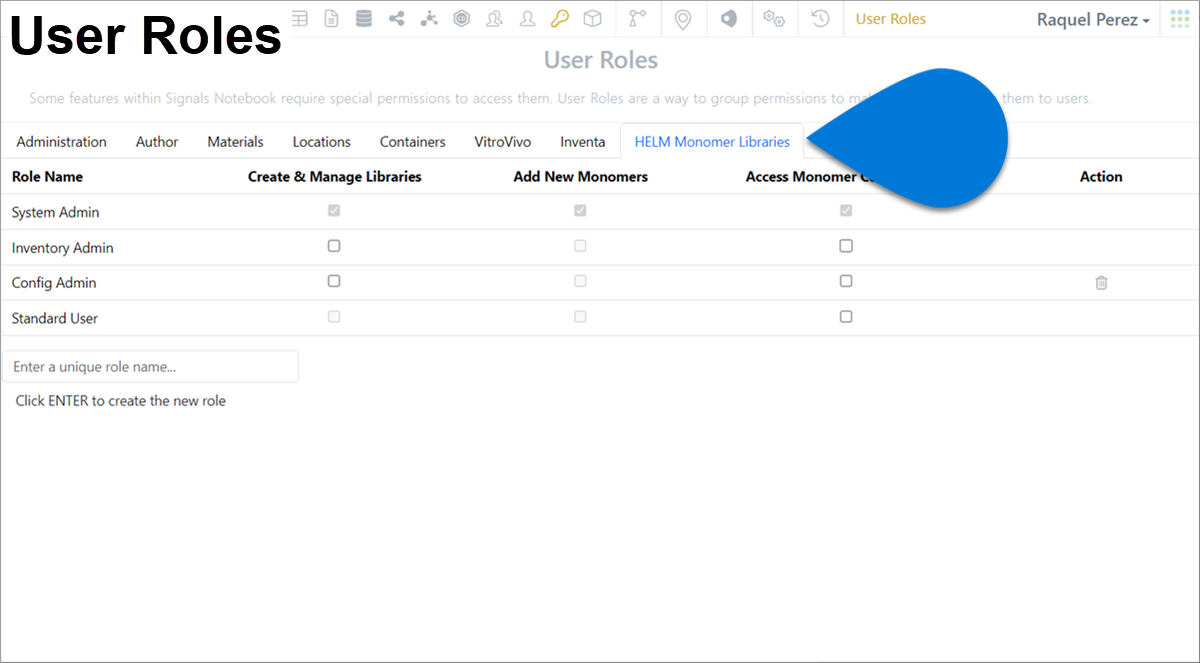The image size is (1200, 663).
Task: Click the database stack icon
Action: [x=363, y=18]
